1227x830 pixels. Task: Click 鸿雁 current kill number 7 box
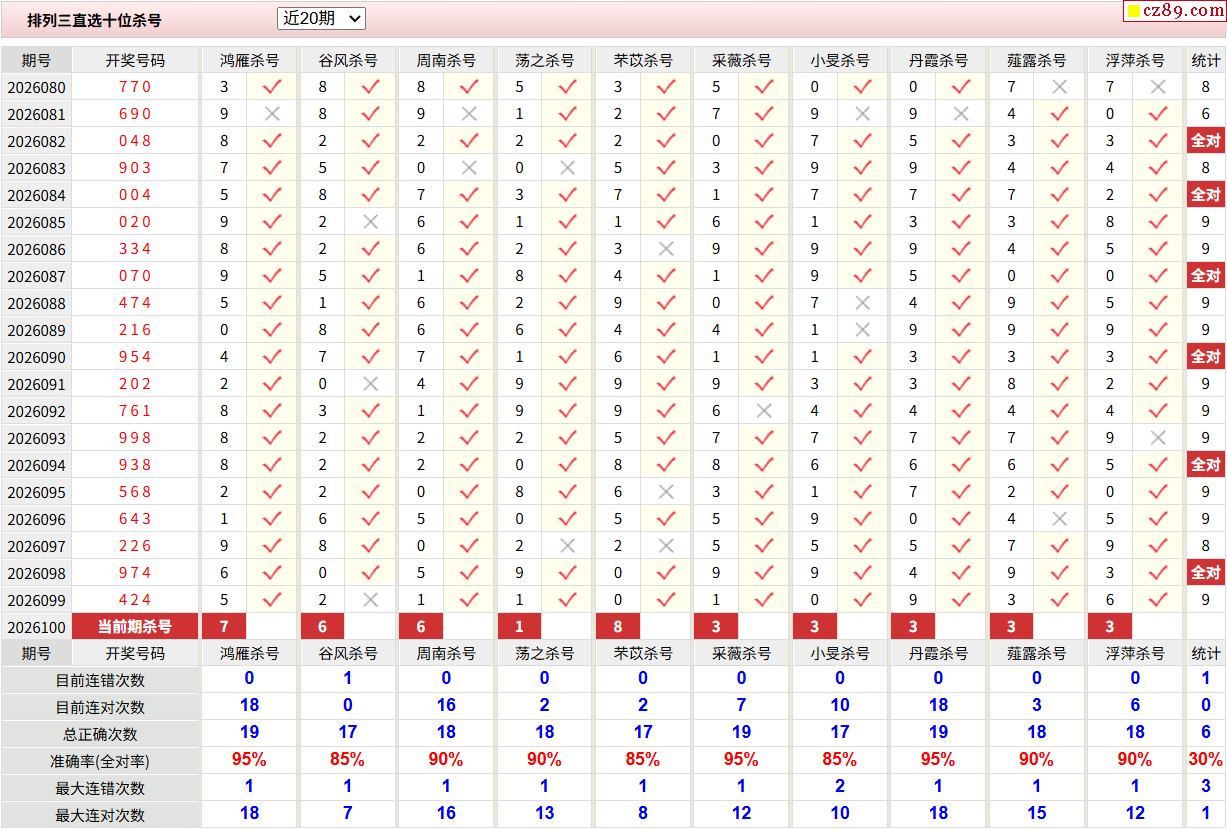point(224,627)
